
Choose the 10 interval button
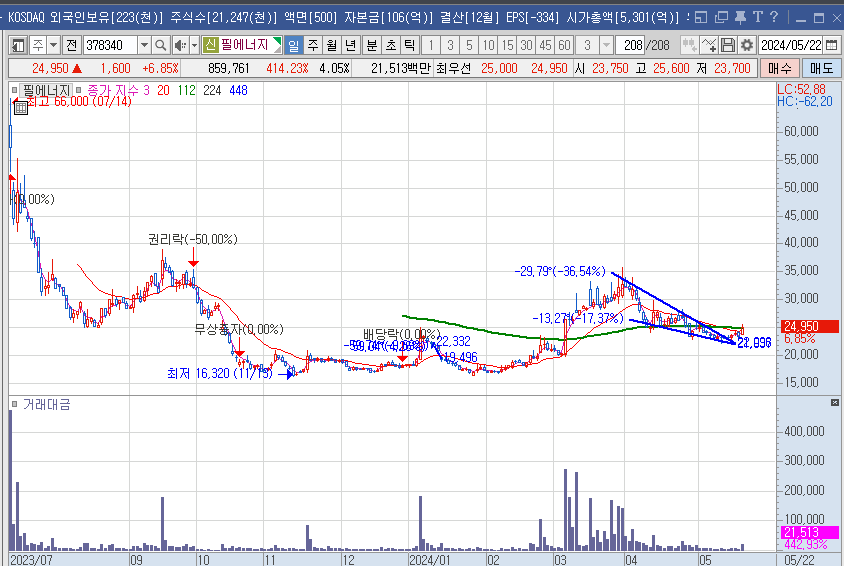point(488,45)
